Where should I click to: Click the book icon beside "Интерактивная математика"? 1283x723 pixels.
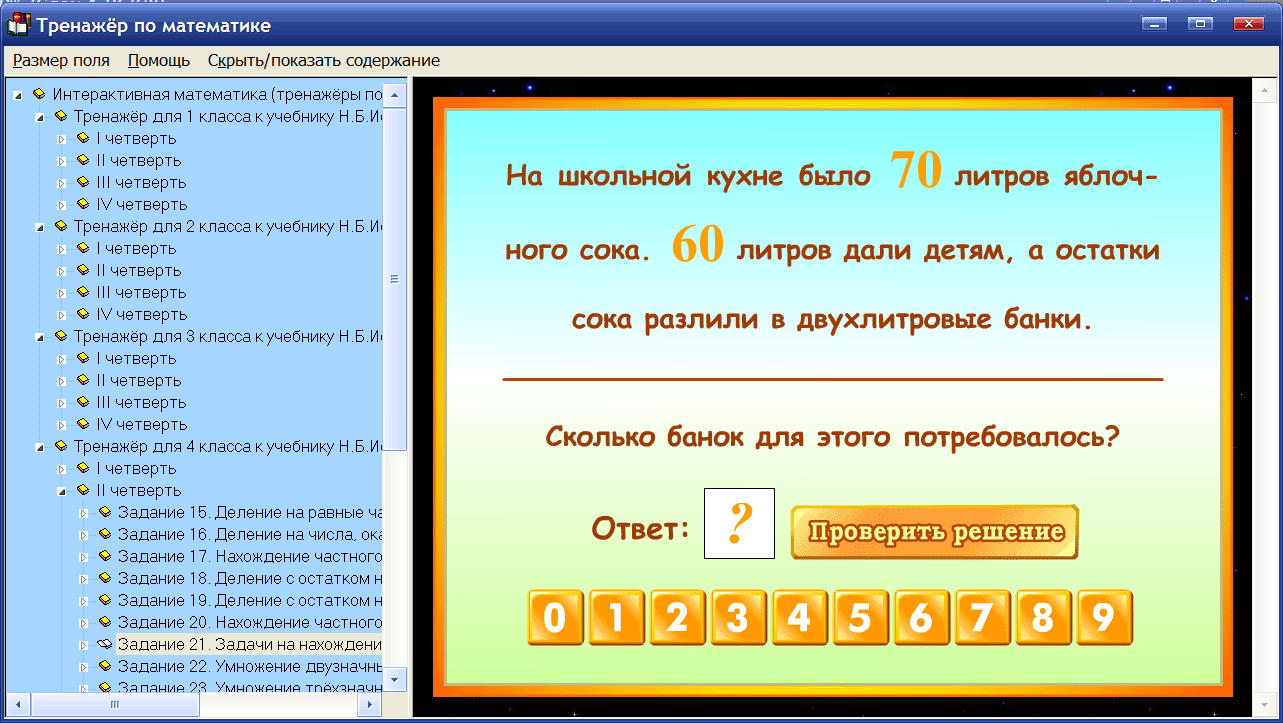pyautogui.click(x=38, y=94)
